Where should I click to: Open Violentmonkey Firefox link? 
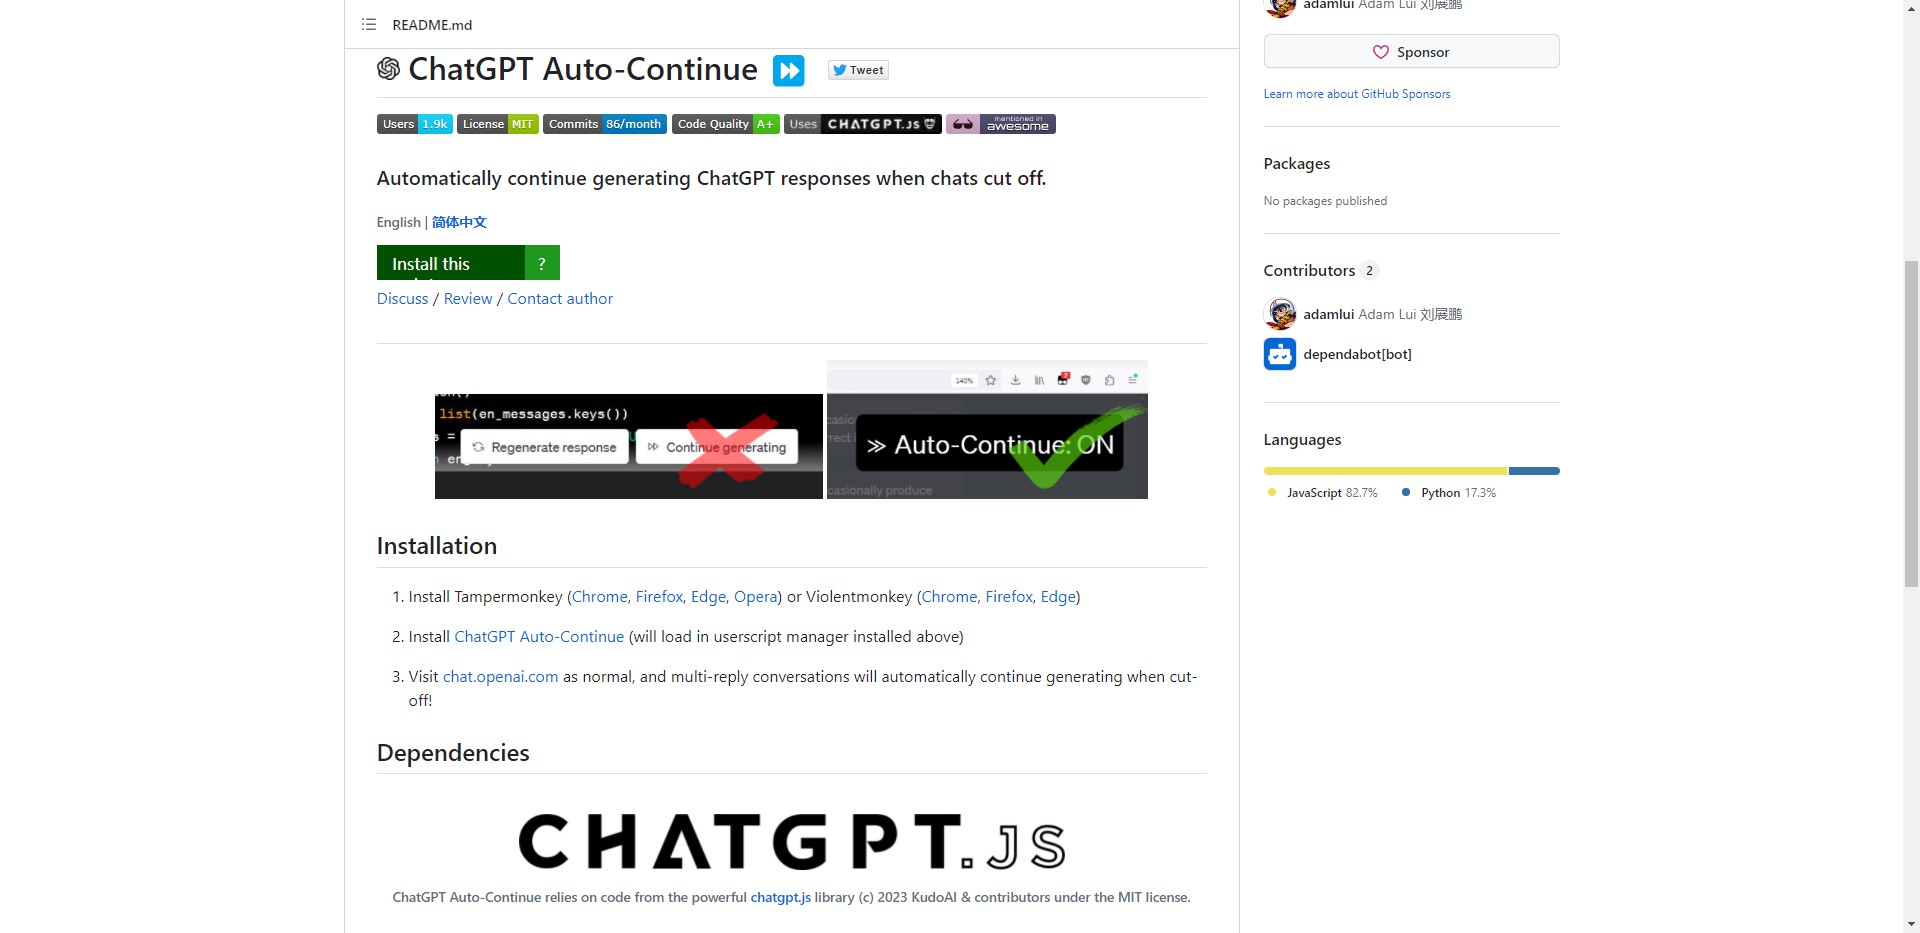point(1010,596)
